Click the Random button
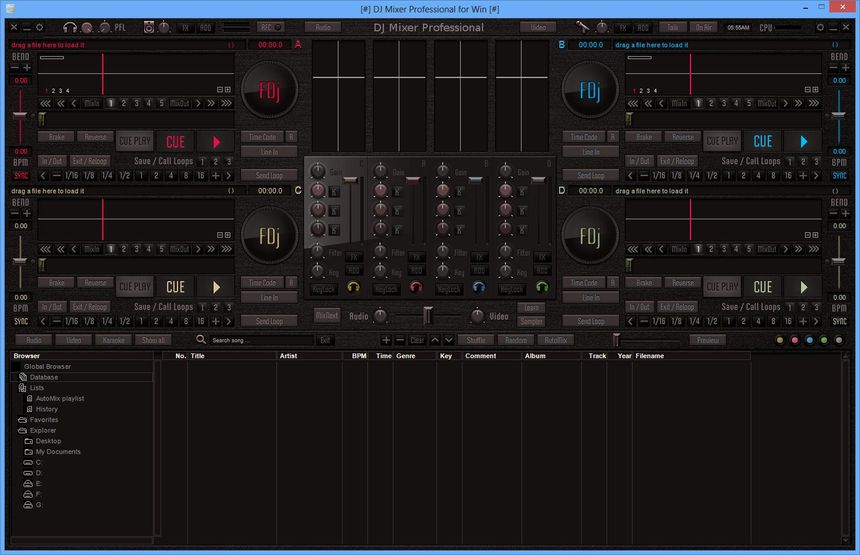This screenshot has width=860, height=555. point(516,340)
